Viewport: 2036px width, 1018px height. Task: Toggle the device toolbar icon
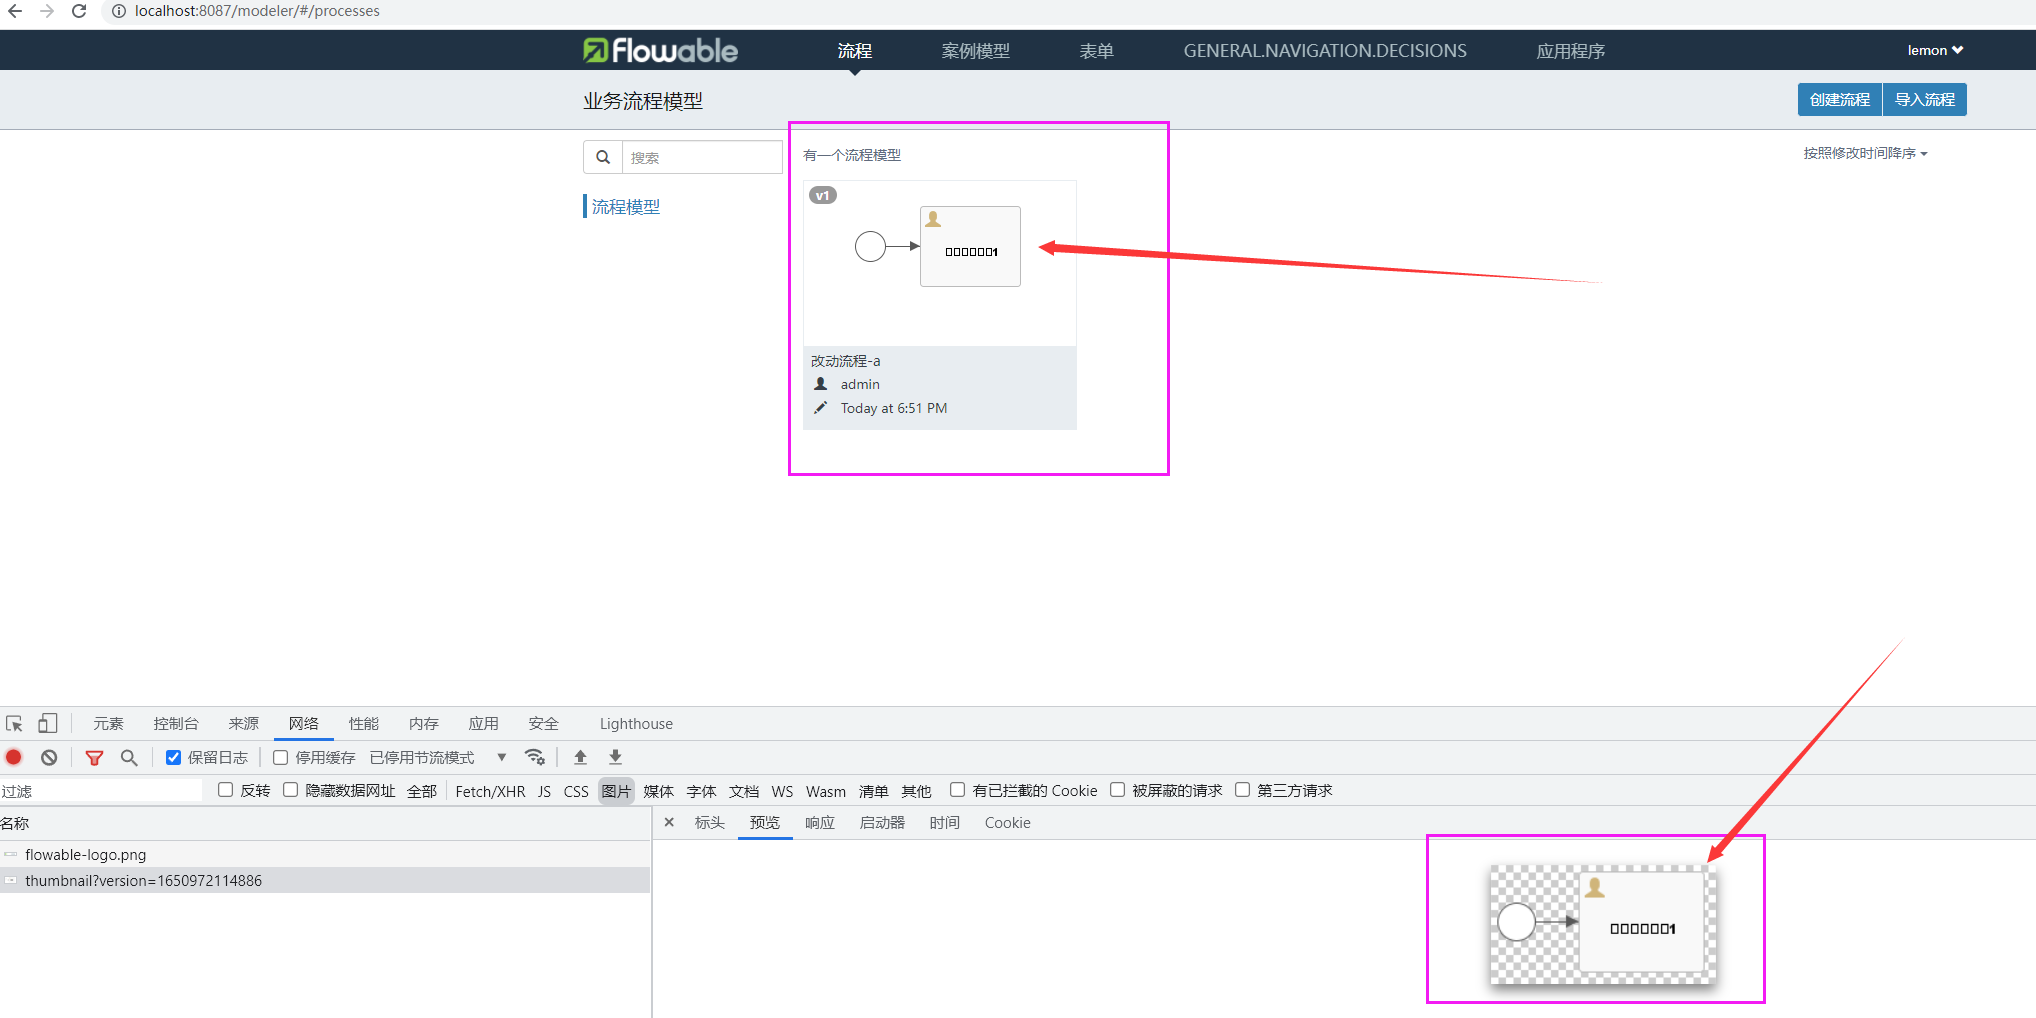click(48, 723)
